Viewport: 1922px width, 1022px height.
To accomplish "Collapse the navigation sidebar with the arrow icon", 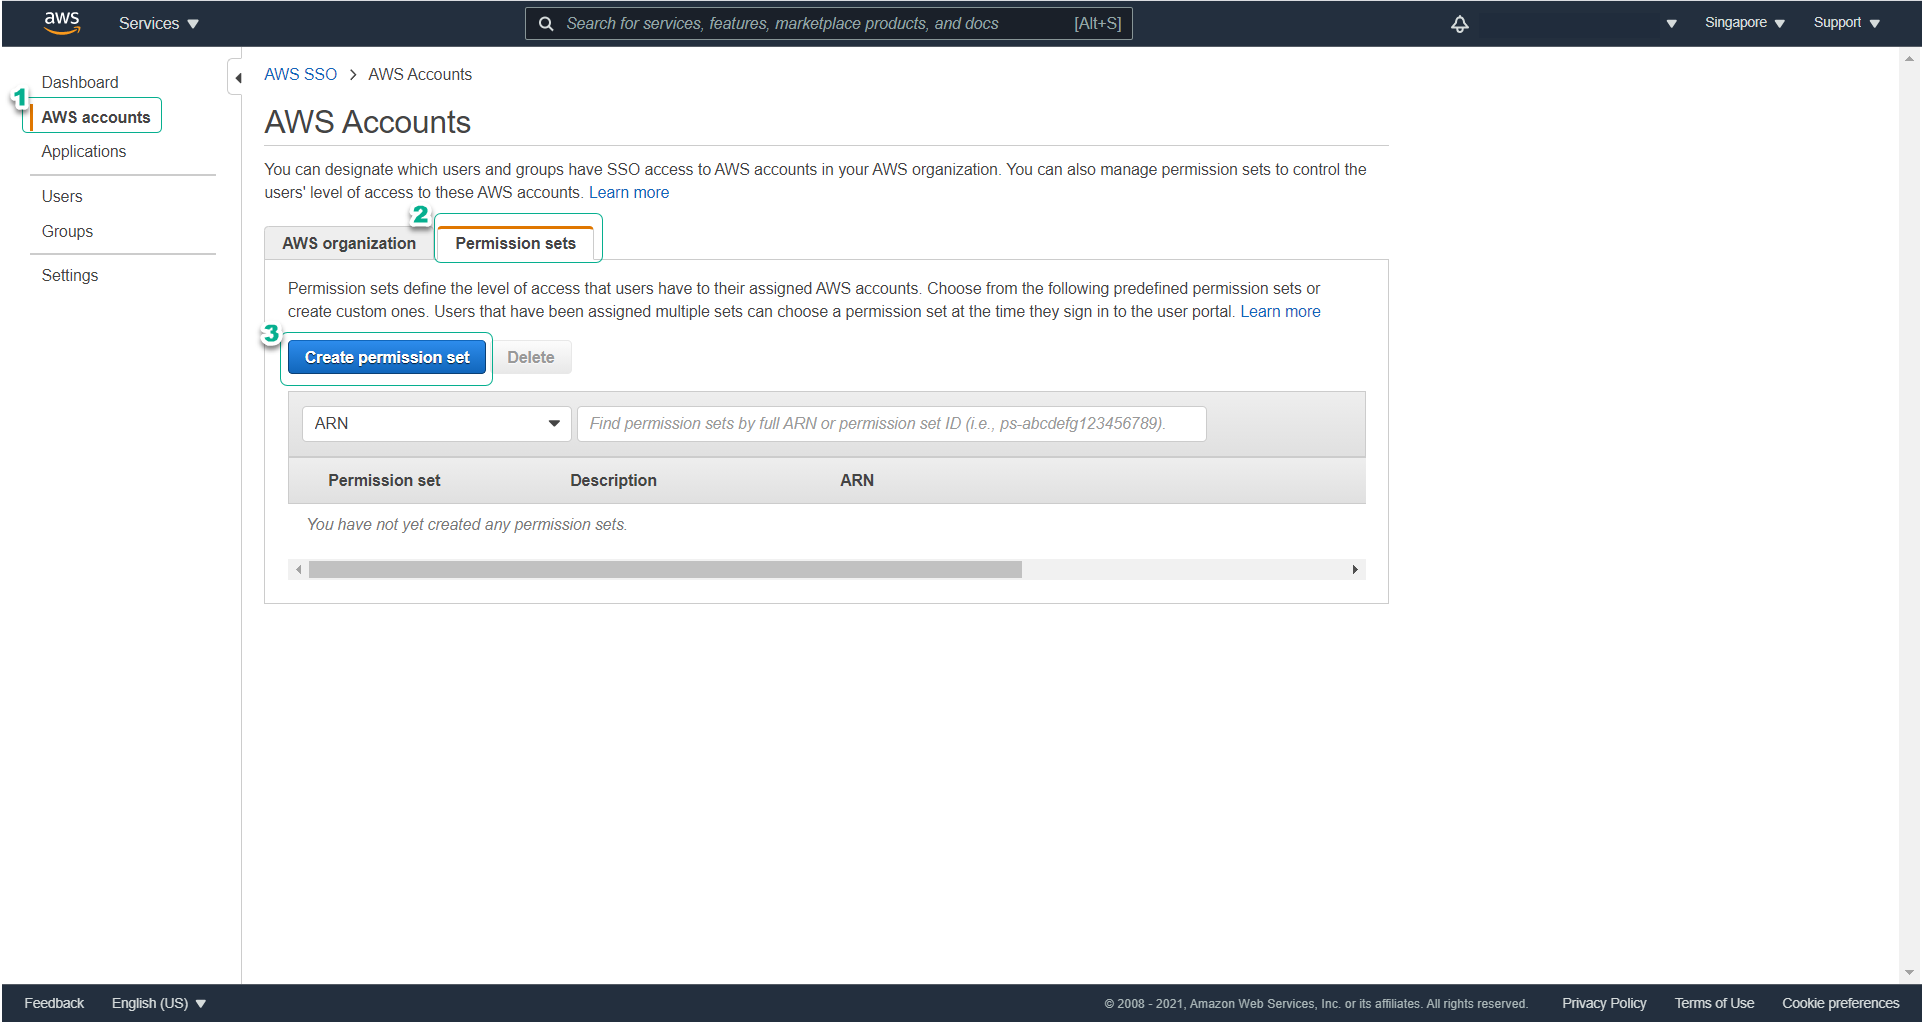I will pos(238,77).
